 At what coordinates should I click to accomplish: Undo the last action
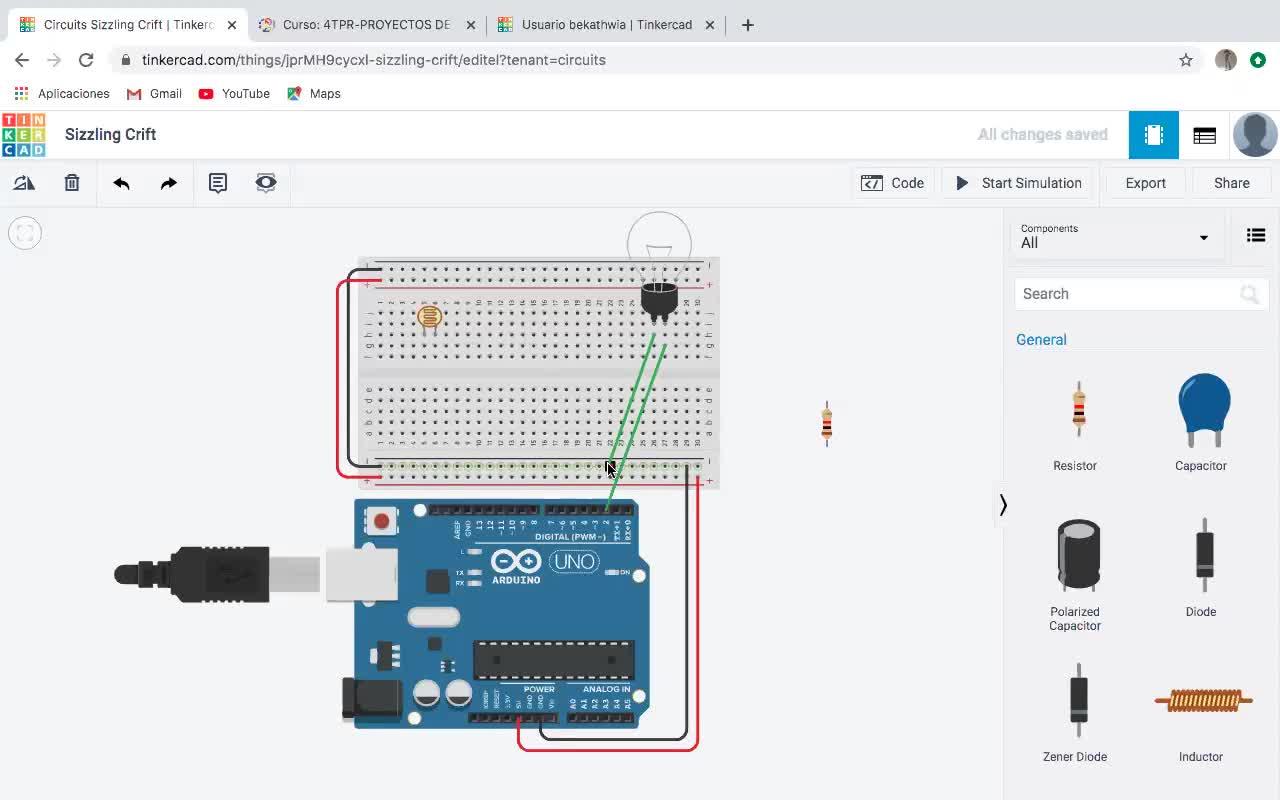coord(121,183)
